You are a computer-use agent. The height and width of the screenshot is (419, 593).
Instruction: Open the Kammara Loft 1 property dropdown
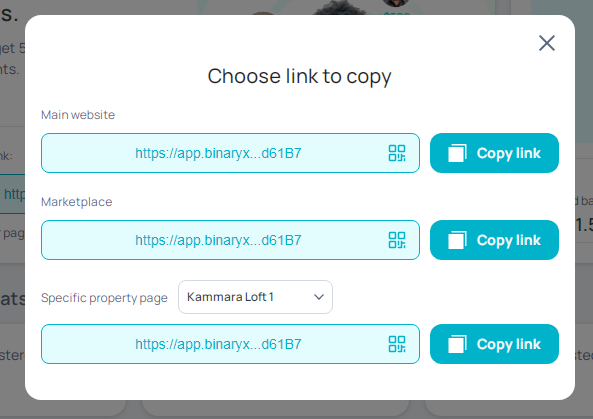(x=255, y=297)
